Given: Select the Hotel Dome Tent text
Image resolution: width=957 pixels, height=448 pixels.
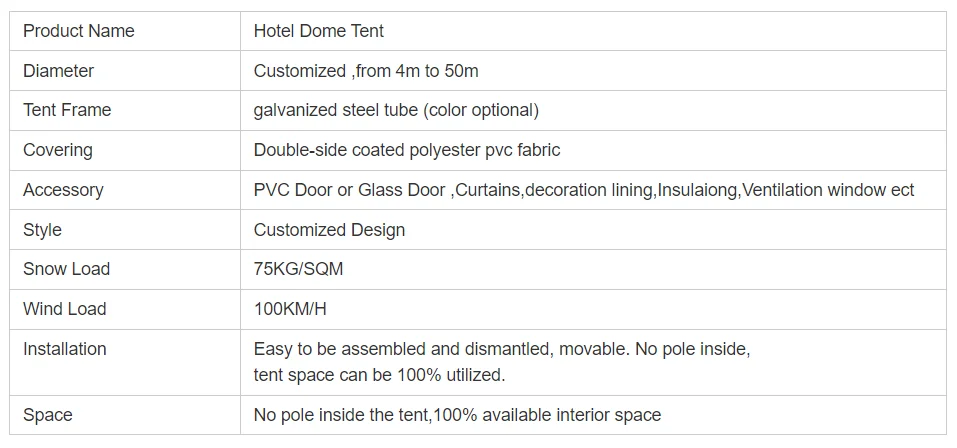Looking at the screenshot, I should pyautogui.click(x=319, y=31).
